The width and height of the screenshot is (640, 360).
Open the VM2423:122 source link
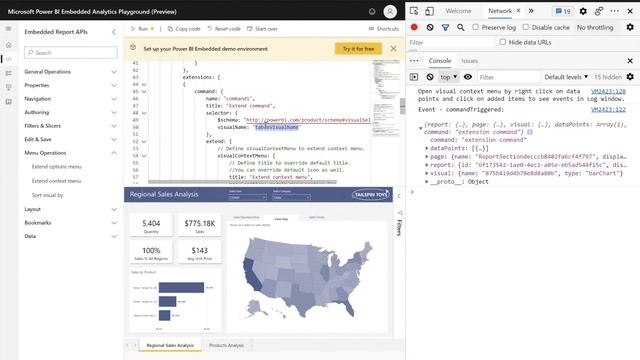click(x=608, y=109)
